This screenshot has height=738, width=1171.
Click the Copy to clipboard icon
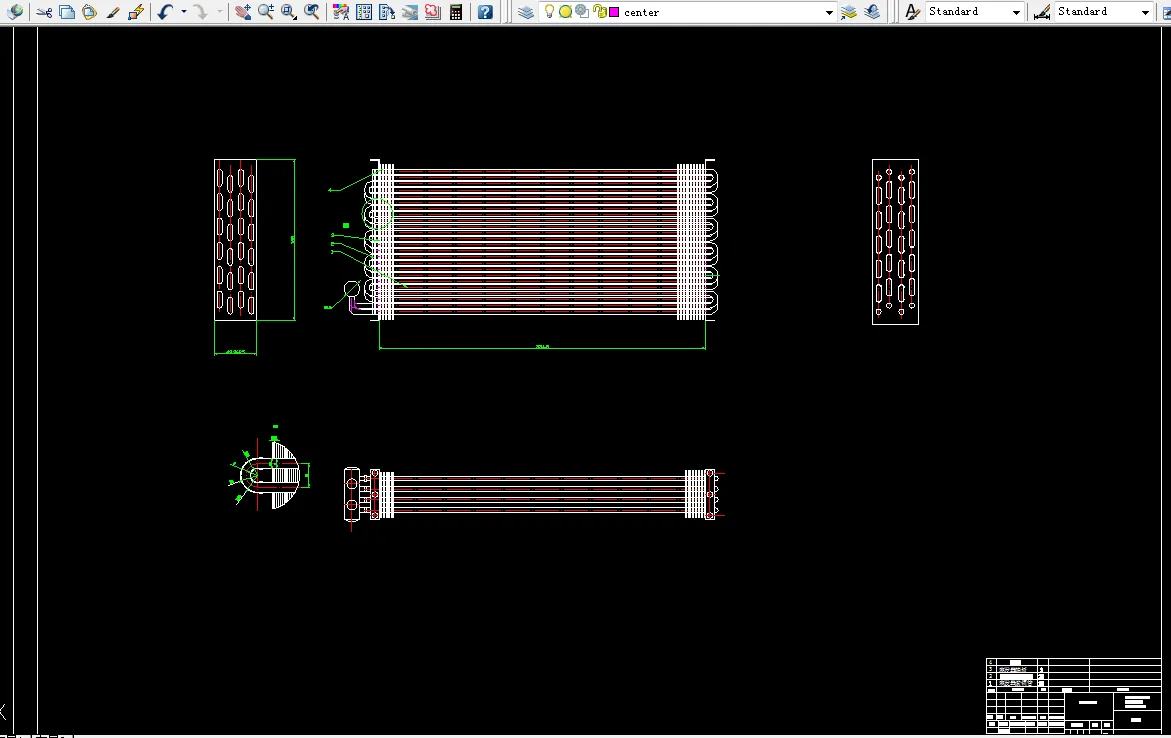66,12
